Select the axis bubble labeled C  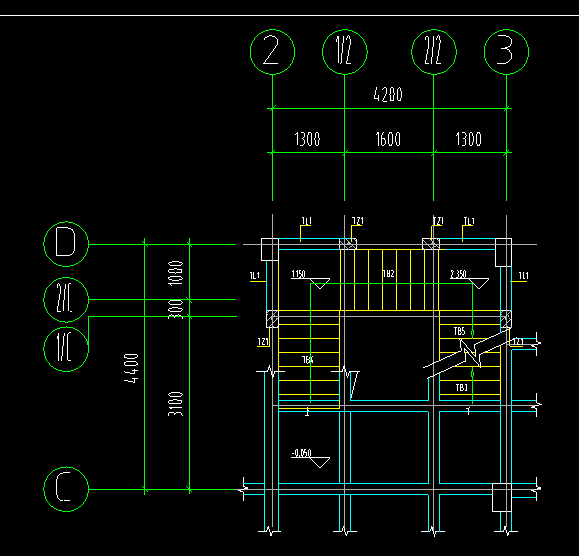pos(66,489)
